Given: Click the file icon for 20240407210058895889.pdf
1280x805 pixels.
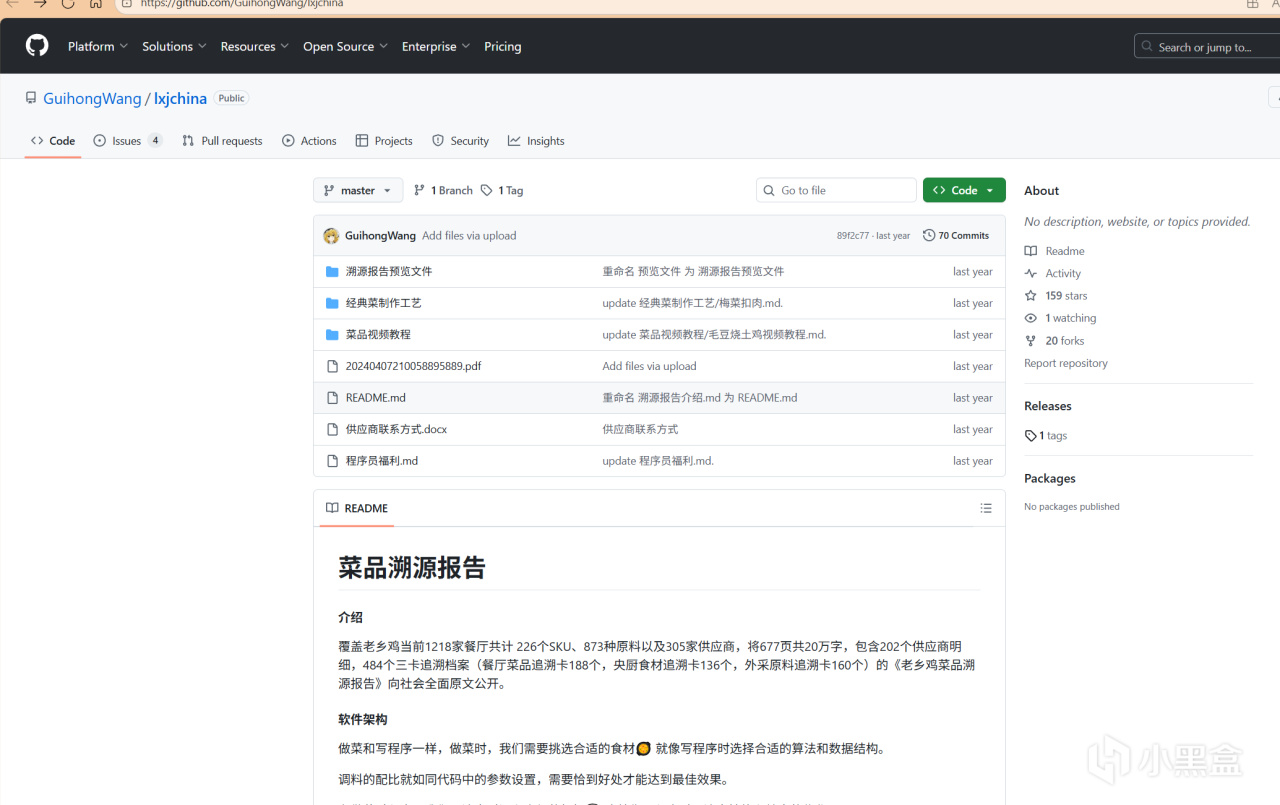Looking at the screenshot, I should click(333, 366).
